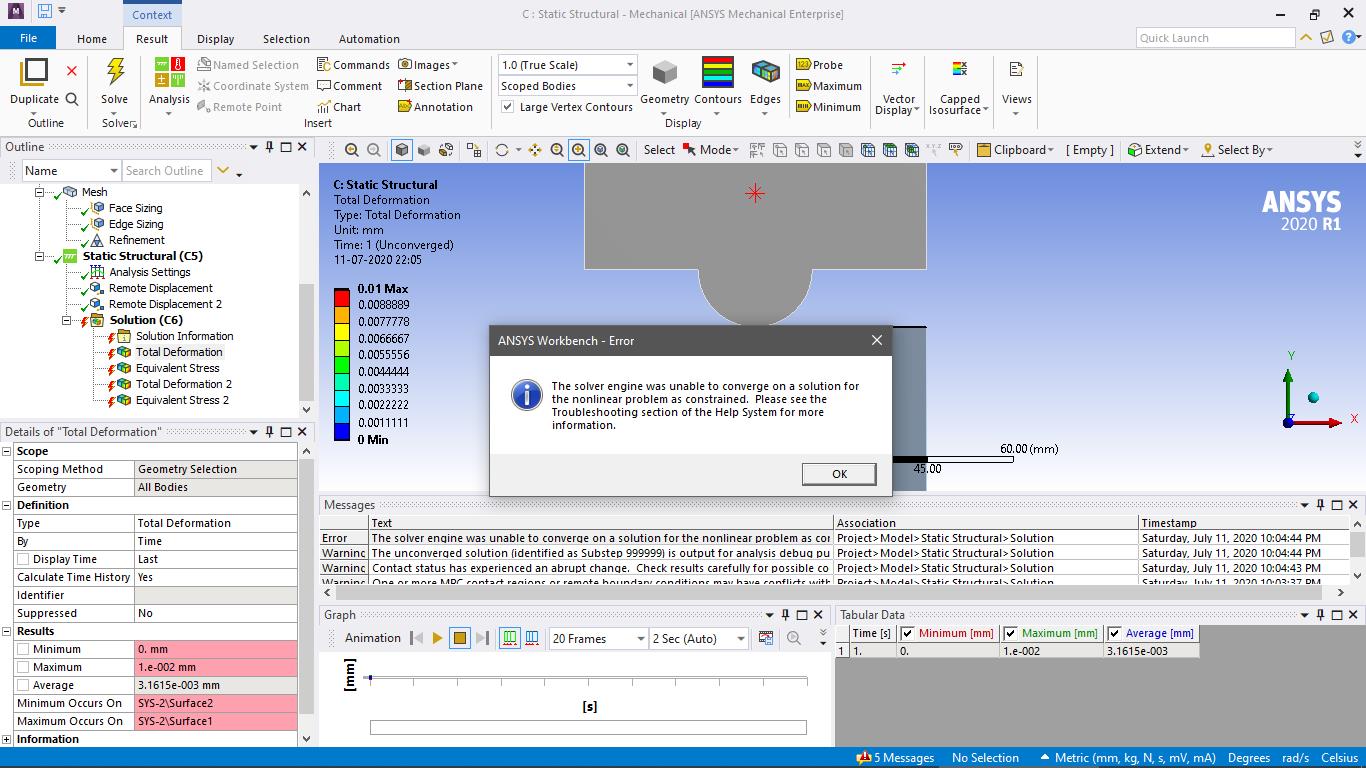Click the Search Outline field
Image resolution: width=1366 pixels, height=768 pixels.
tap(166, 171)
